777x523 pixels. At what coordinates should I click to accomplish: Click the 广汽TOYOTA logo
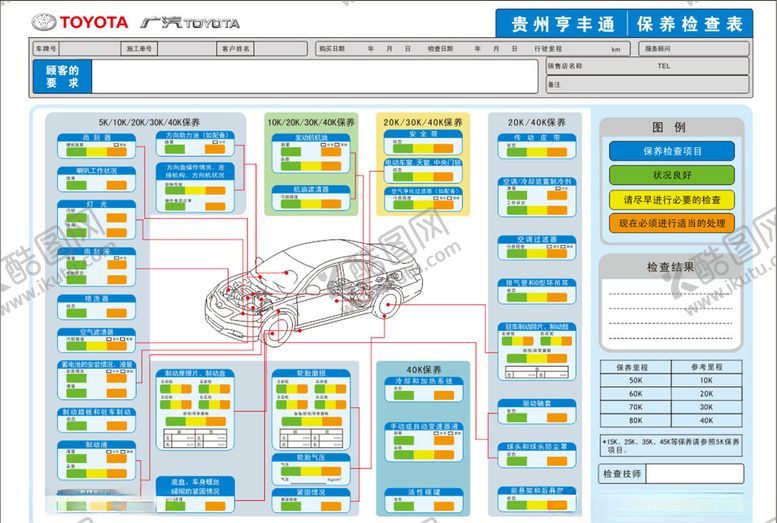pyautogui.click(x=190, y=23)
